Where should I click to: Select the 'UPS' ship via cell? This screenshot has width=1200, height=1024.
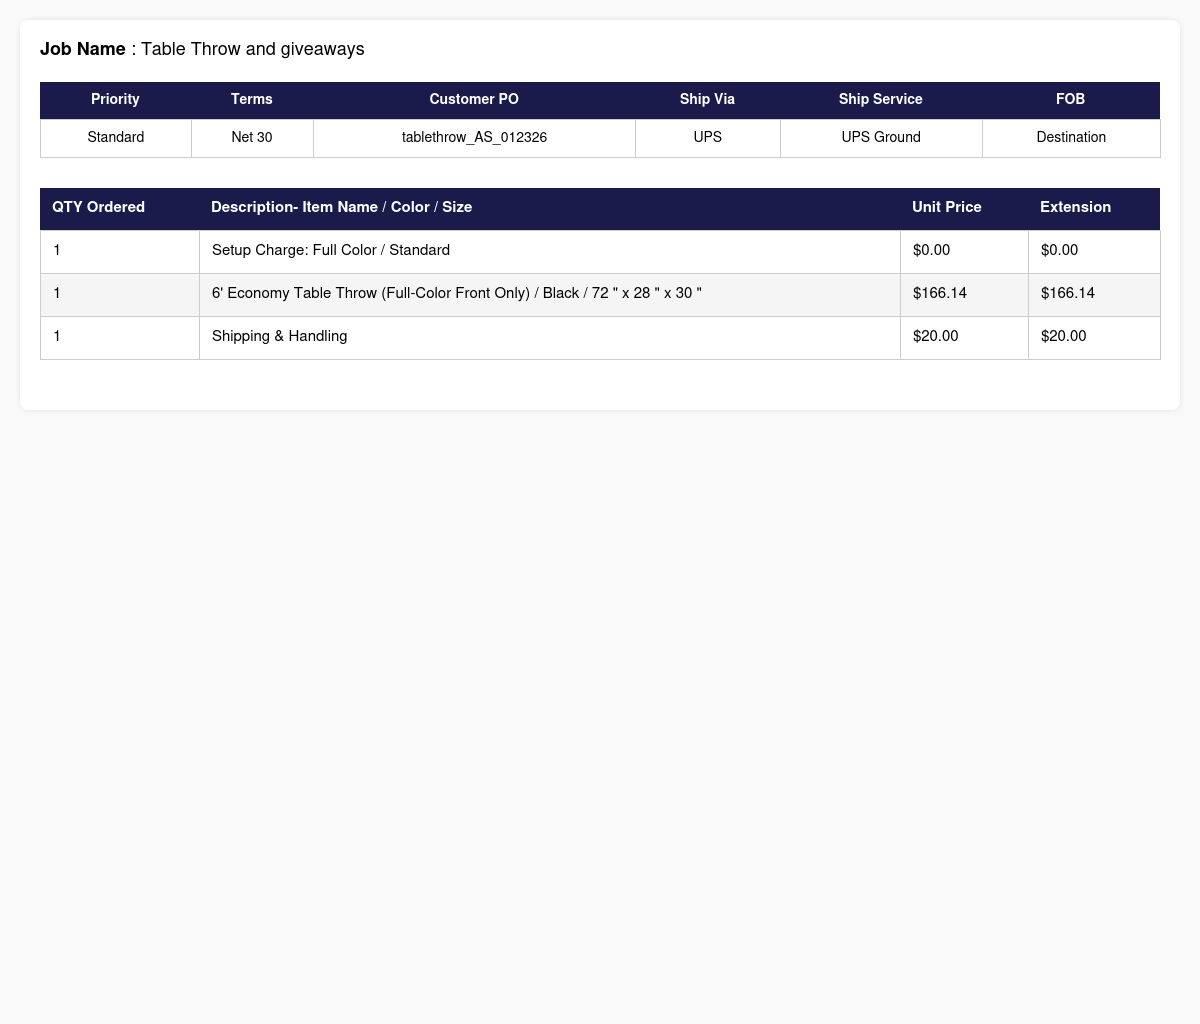(x=708, y=138)
